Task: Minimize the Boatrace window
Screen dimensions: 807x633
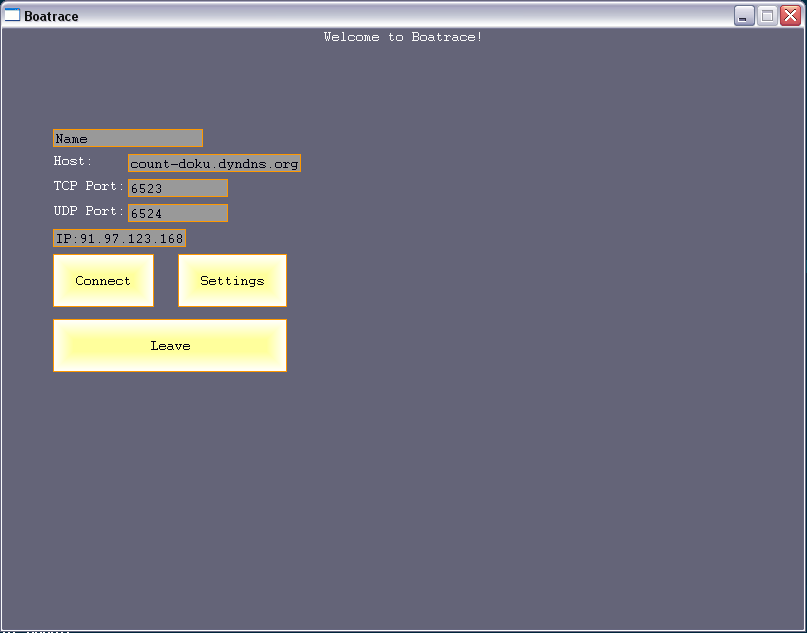Action: coord(744,15)
